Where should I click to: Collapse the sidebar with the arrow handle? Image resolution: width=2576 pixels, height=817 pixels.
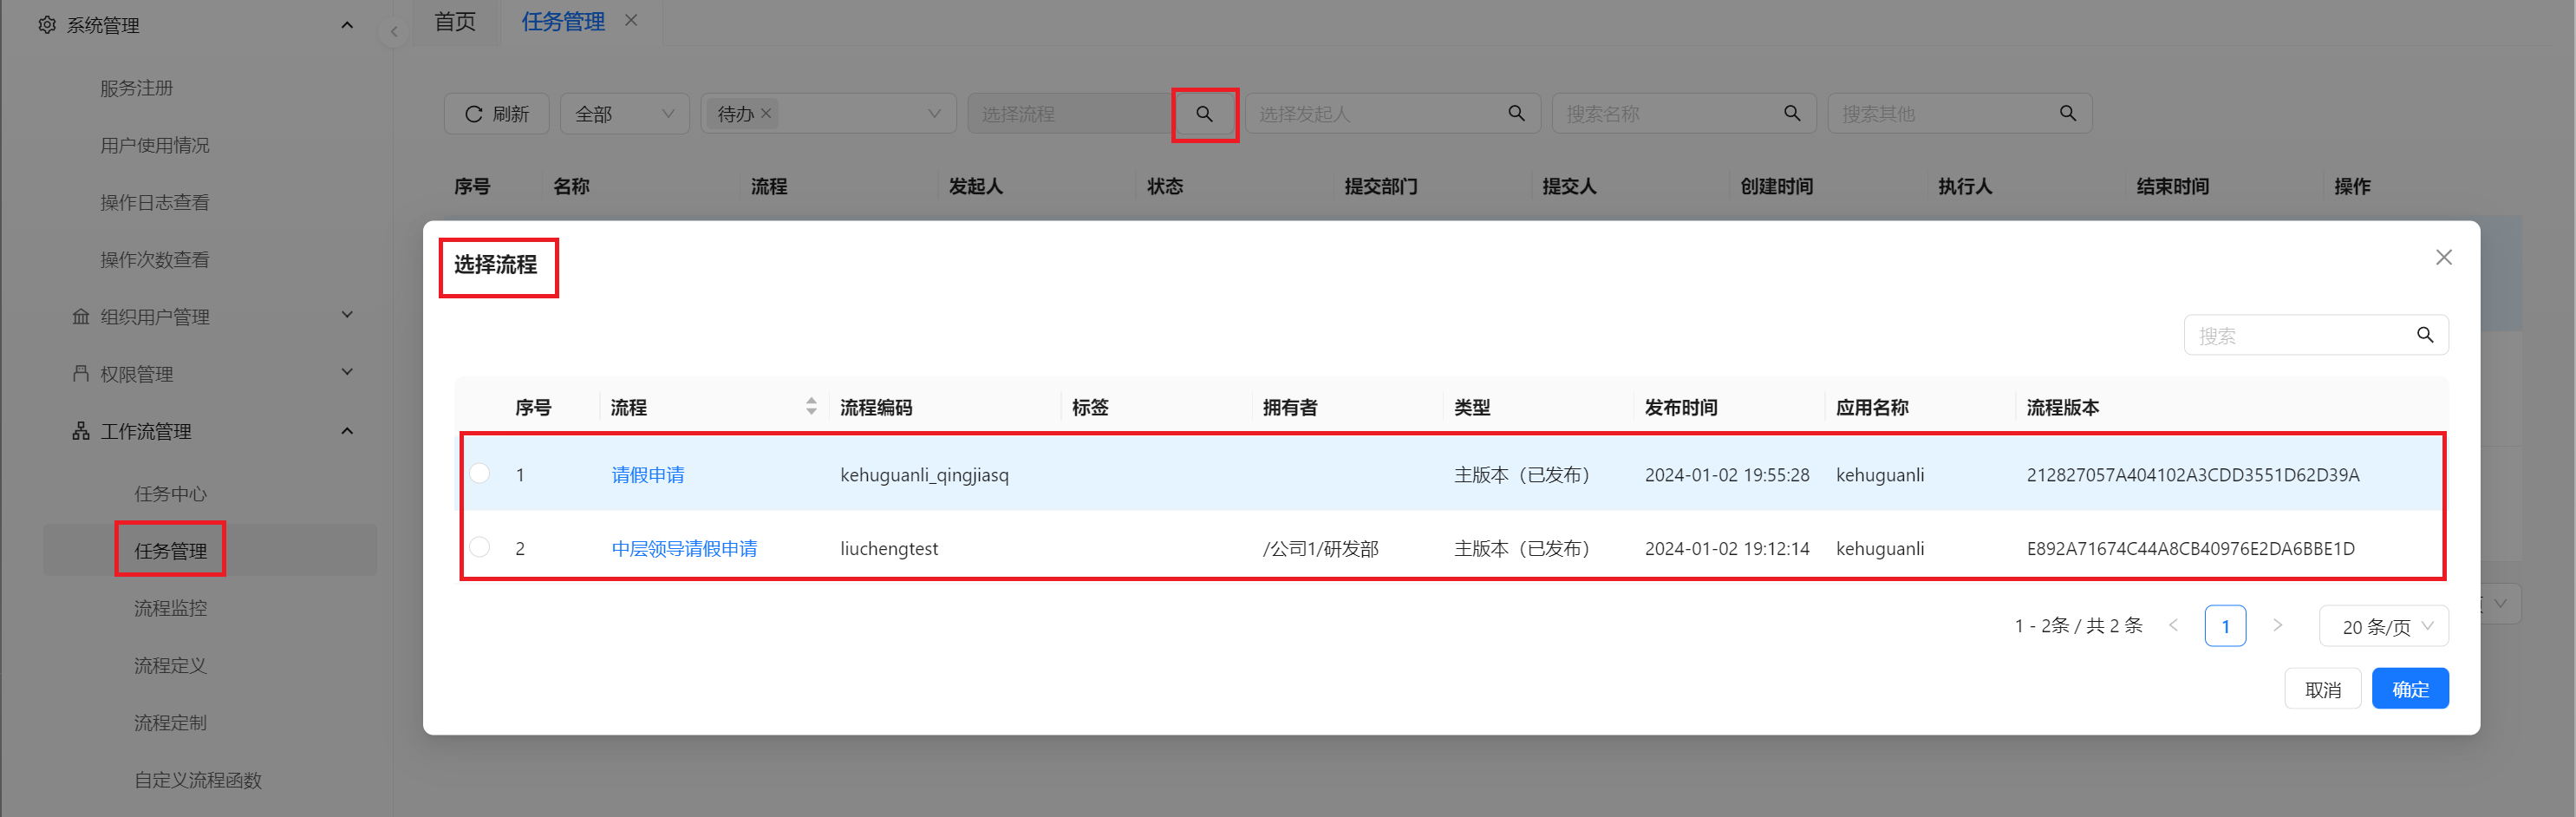point(394,32)
